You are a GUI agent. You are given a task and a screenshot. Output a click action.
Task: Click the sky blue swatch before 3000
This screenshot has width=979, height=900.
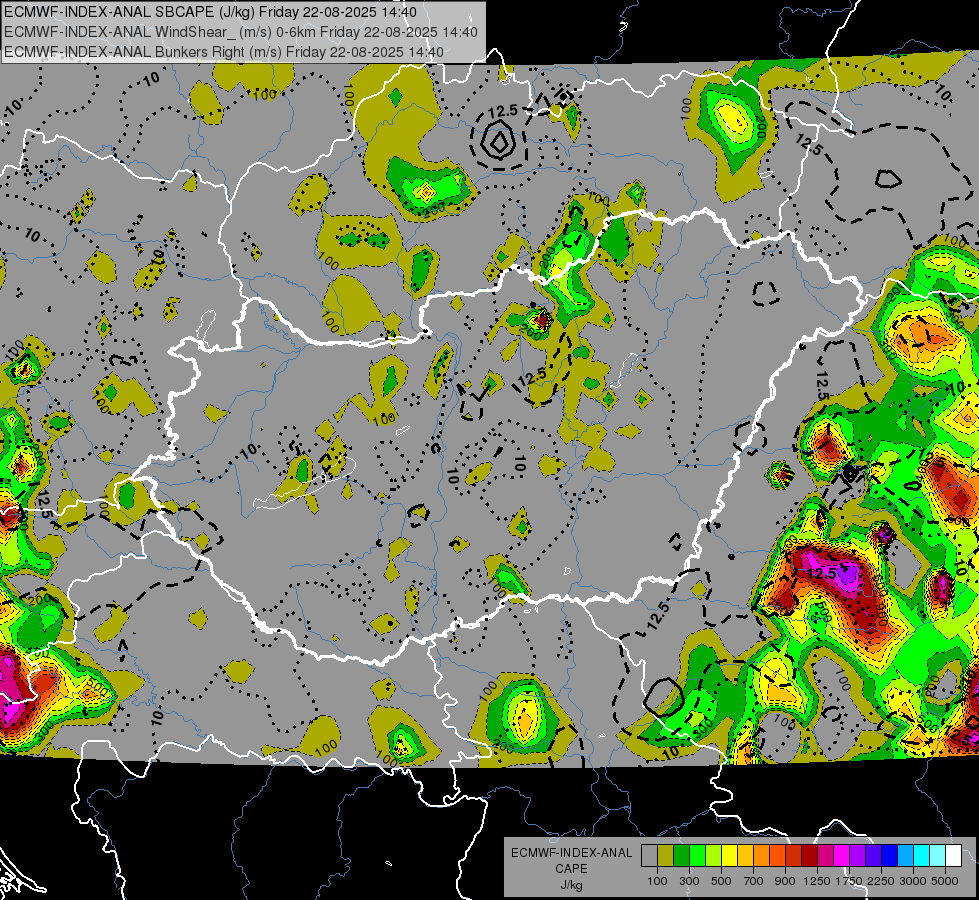click(x=906, y=855)
